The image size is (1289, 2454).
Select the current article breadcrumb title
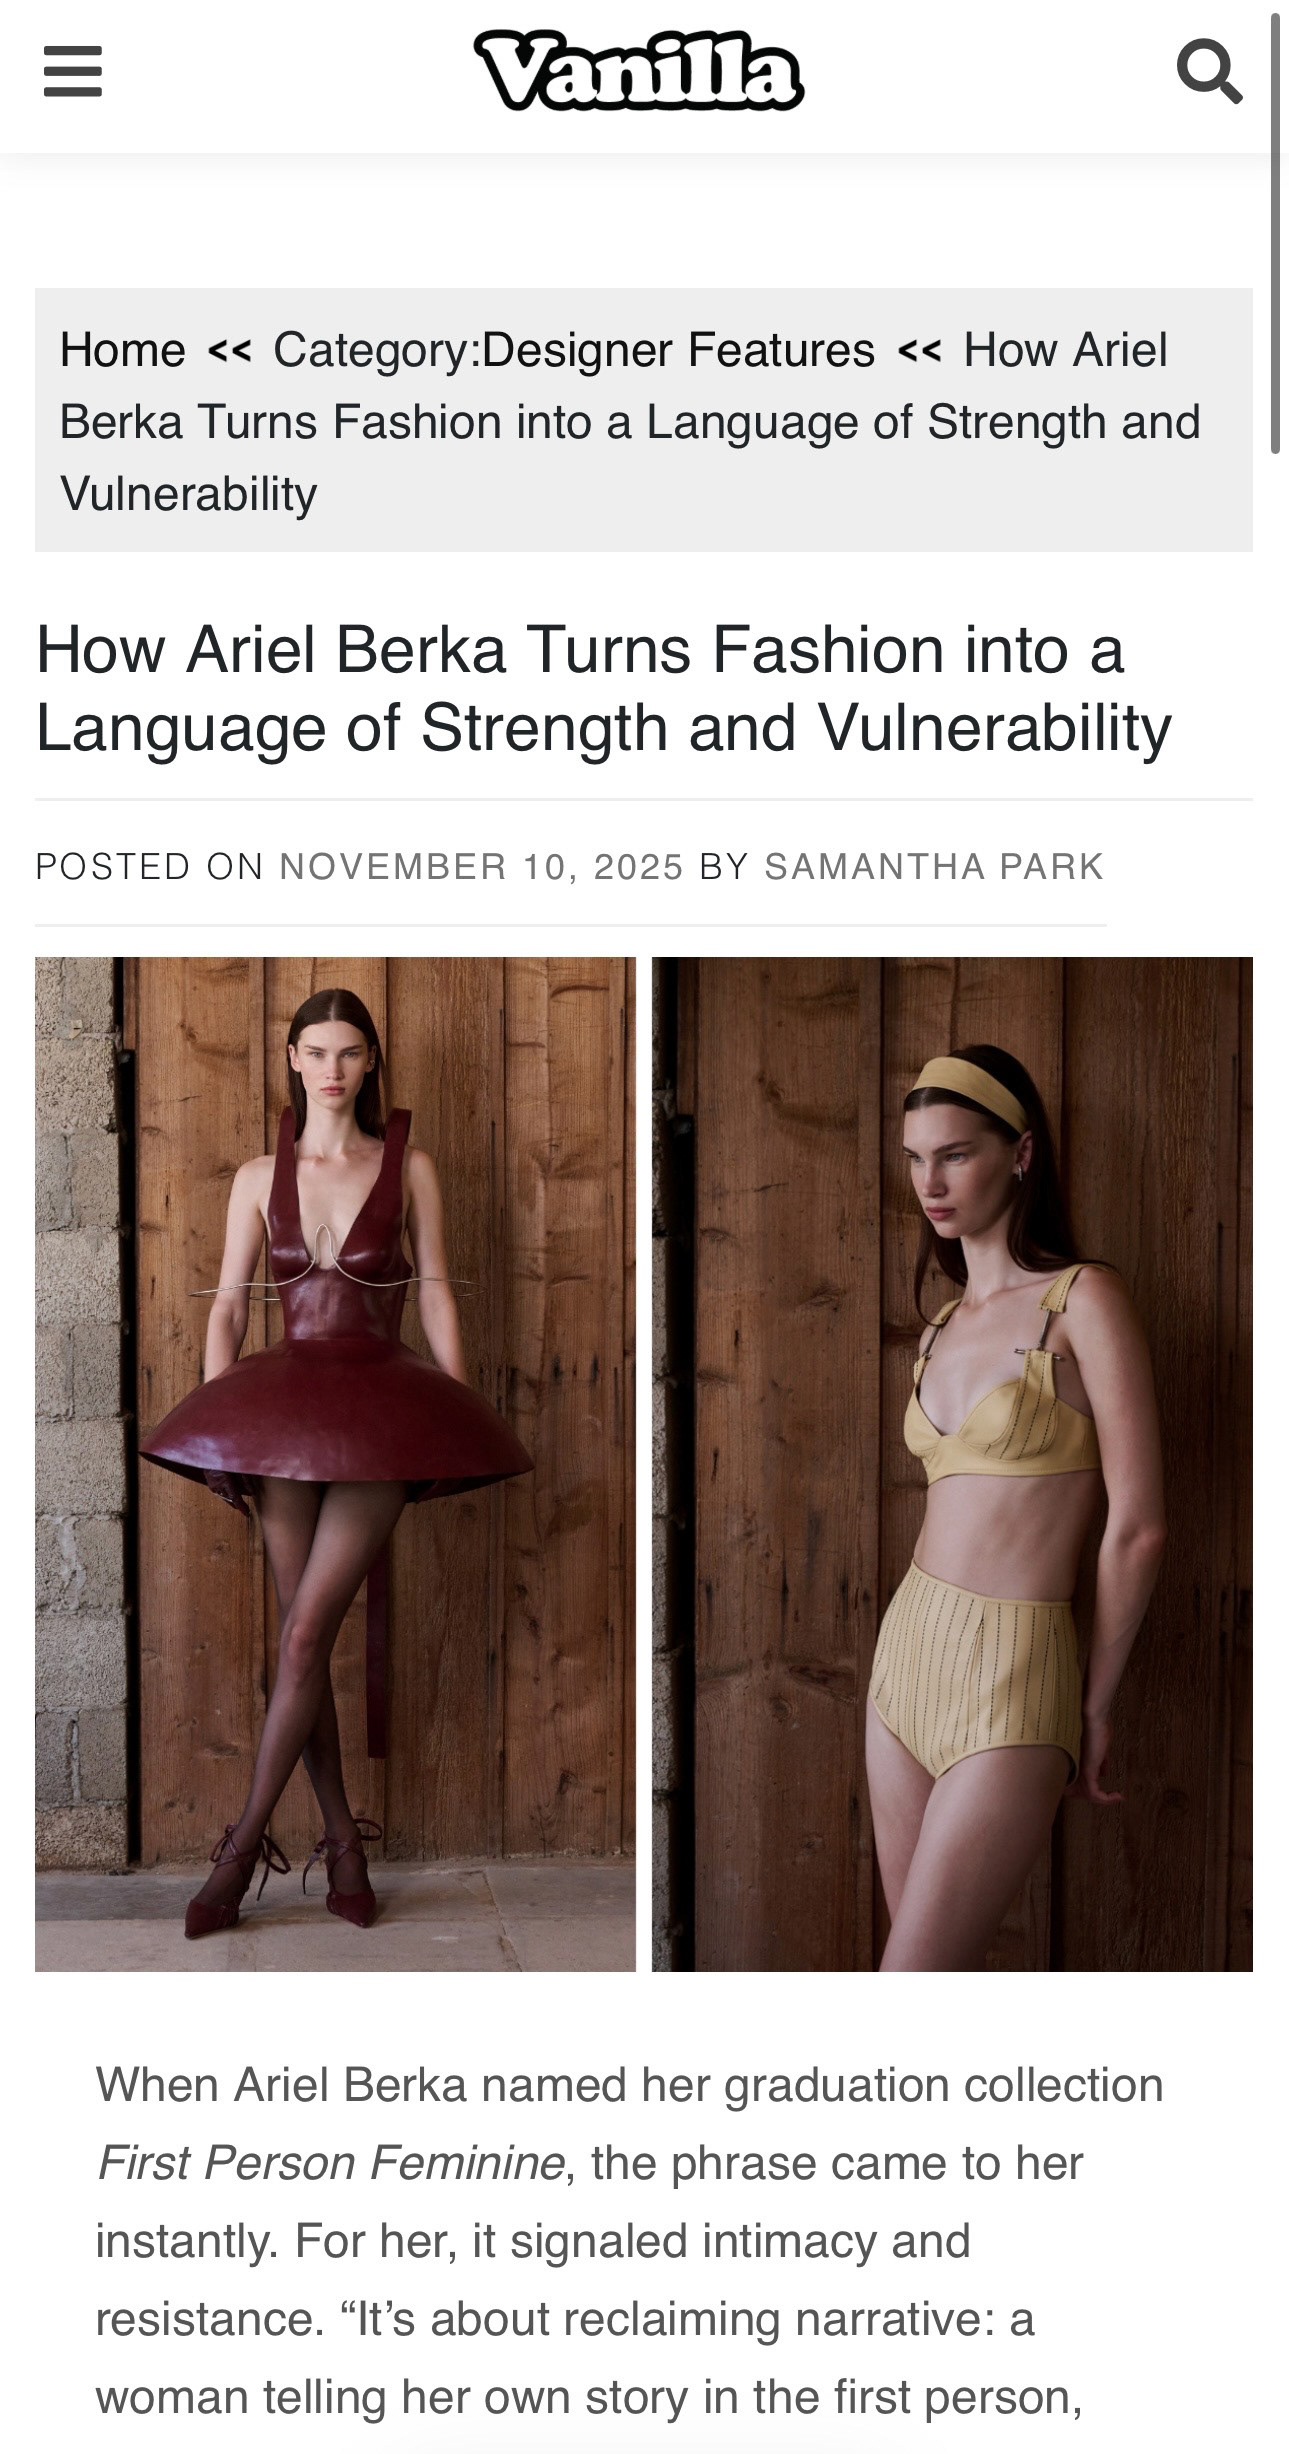630,421
